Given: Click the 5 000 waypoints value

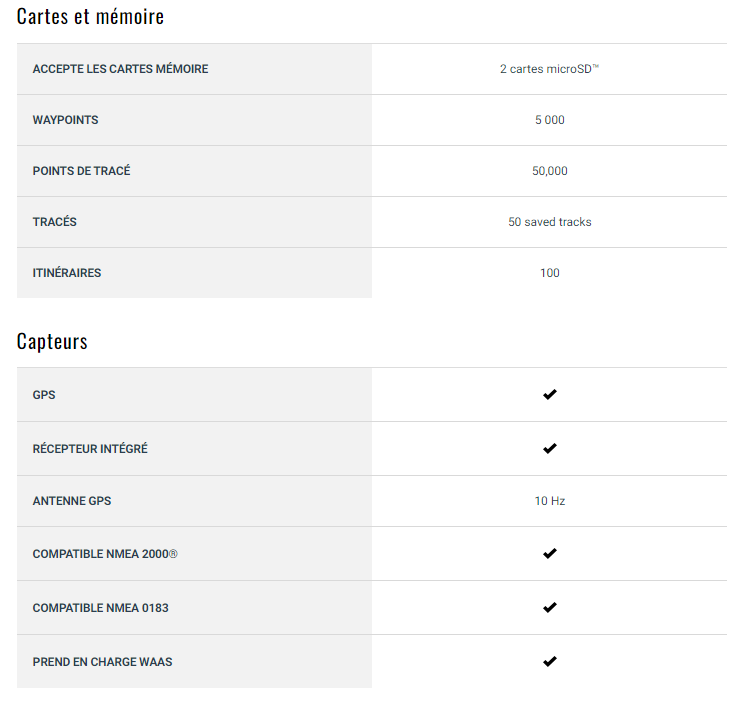Looking at the screenshot, I should (x=549, y=120).
